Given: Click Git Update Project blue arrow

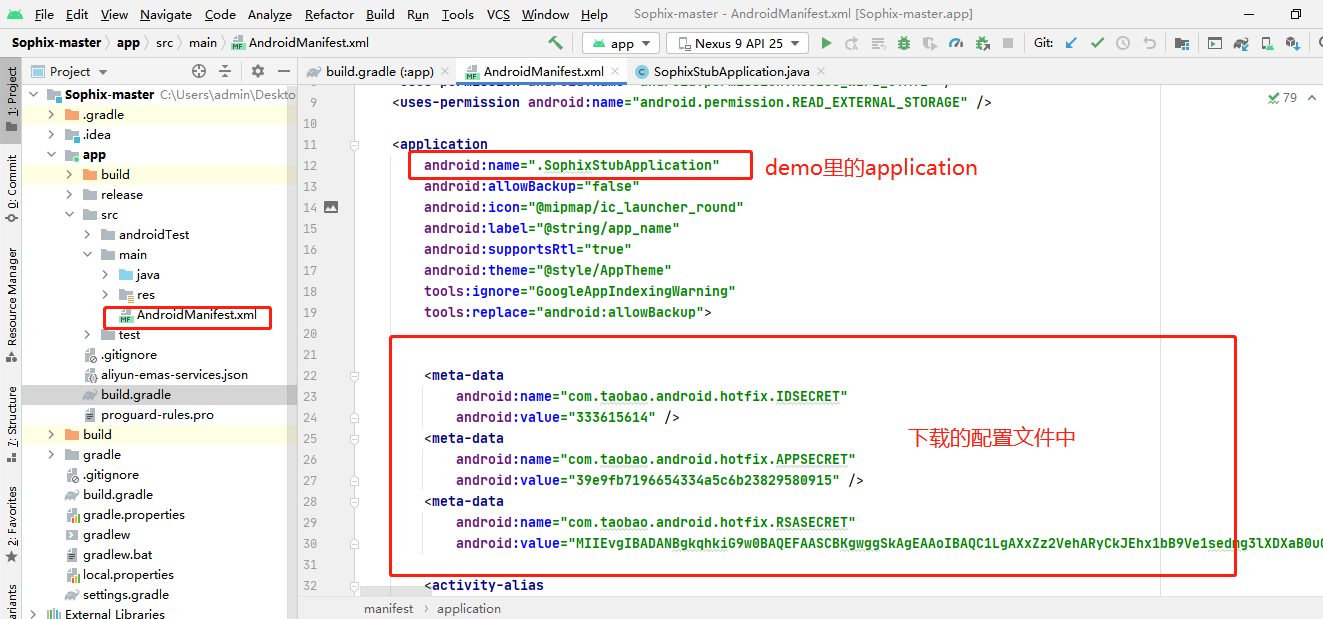Looking at the screenshot, I should click(x=1072, y=43).
